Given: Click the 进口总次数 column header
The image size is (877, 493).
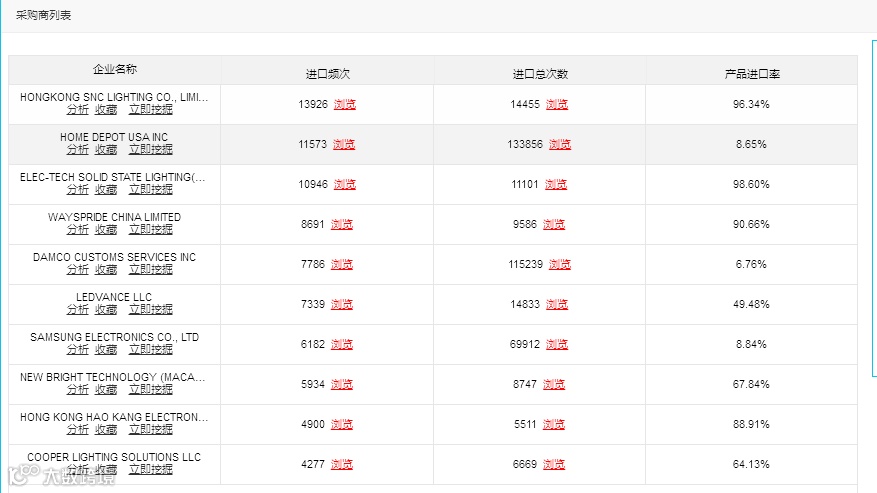Looking at the screenshot, I should click(x=540, y=74).
